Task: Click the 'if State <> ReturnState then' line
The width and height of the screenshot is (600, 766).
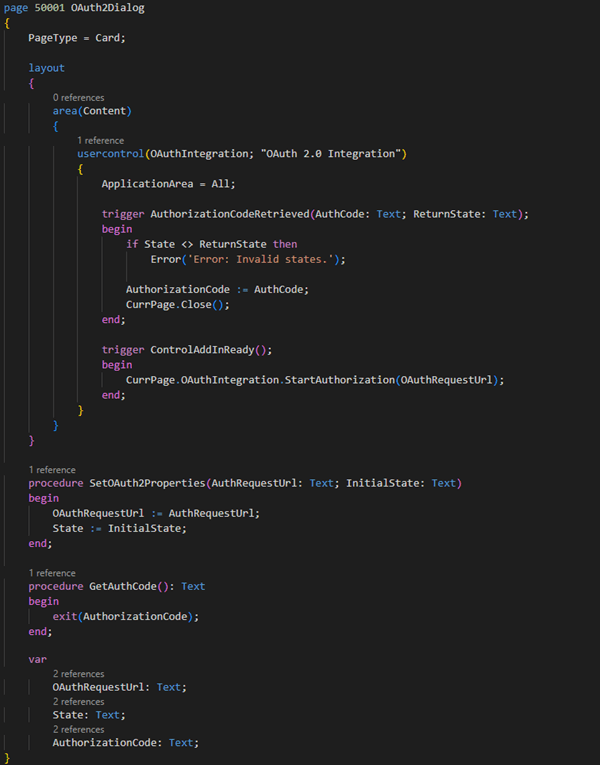Action: [212, 244]
